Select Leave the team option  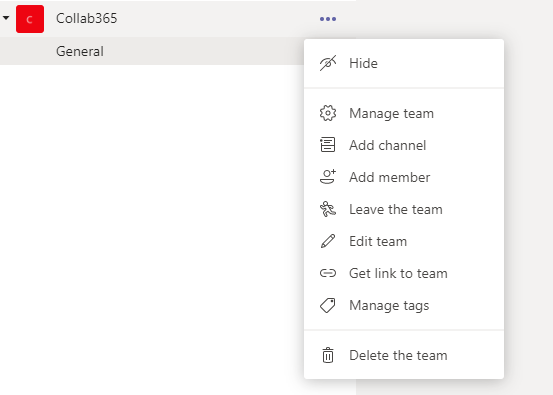(404, 209)
